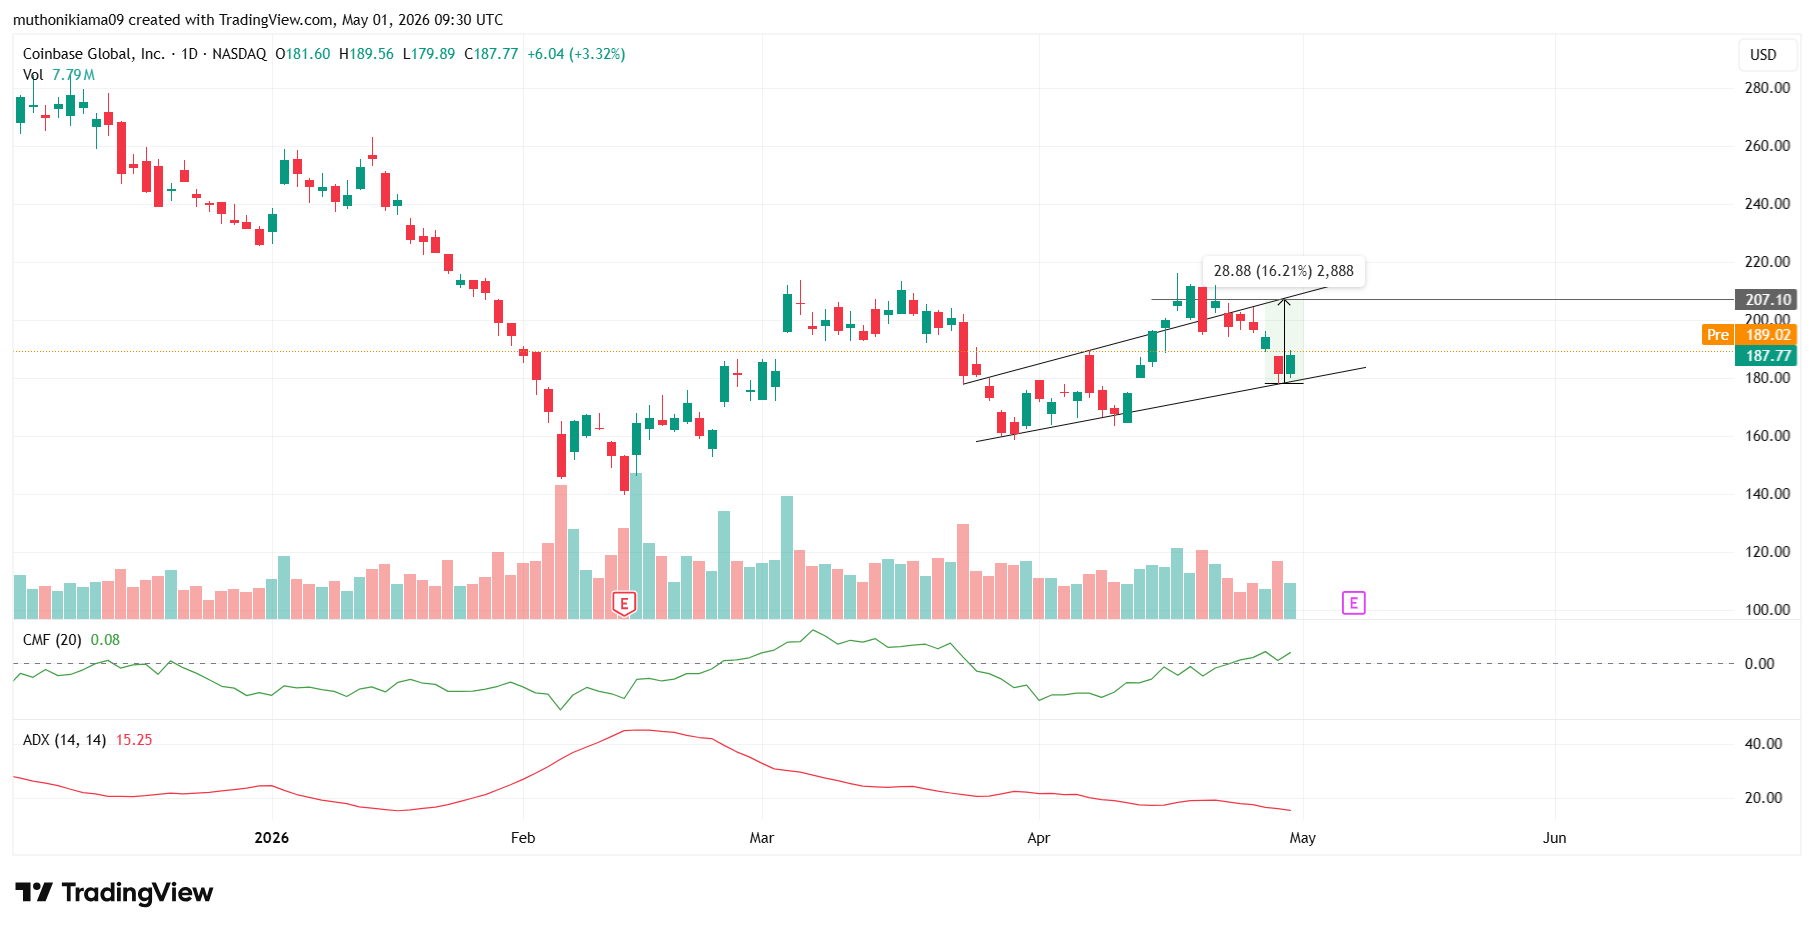This screenshot has width=1814, height=930.
Task: Select the CMF (20) indicator legend
Action: [x=53, y=640]
